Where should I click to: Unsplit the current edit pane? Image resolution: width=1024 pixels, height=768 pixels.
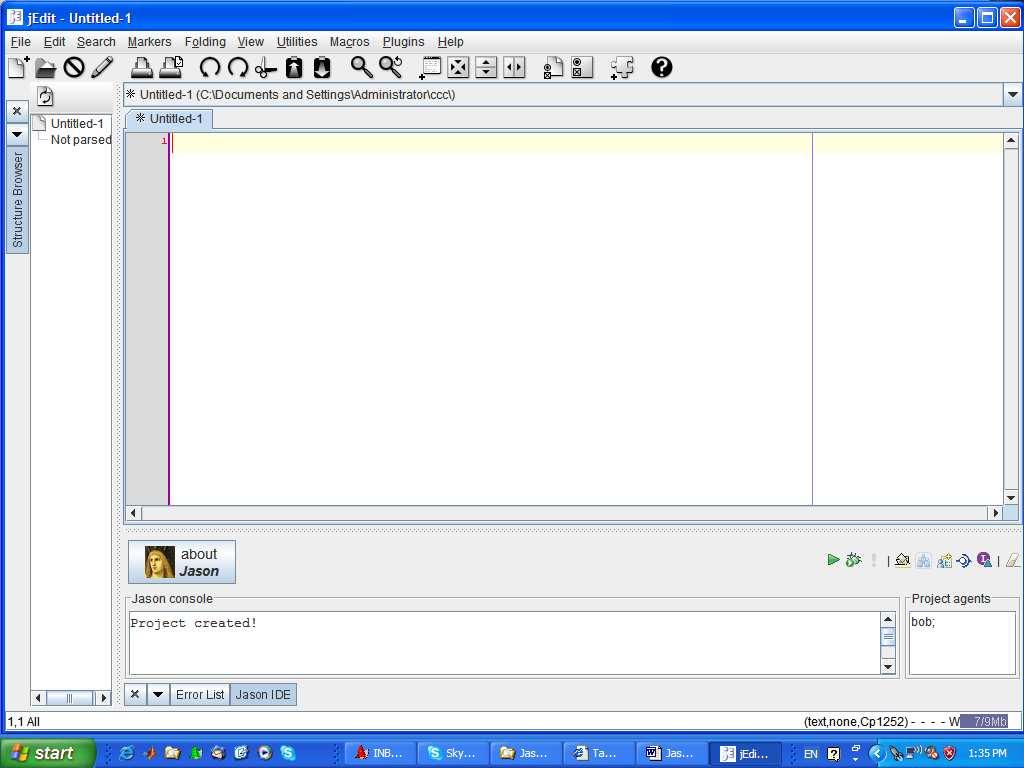tap(458, 67)
